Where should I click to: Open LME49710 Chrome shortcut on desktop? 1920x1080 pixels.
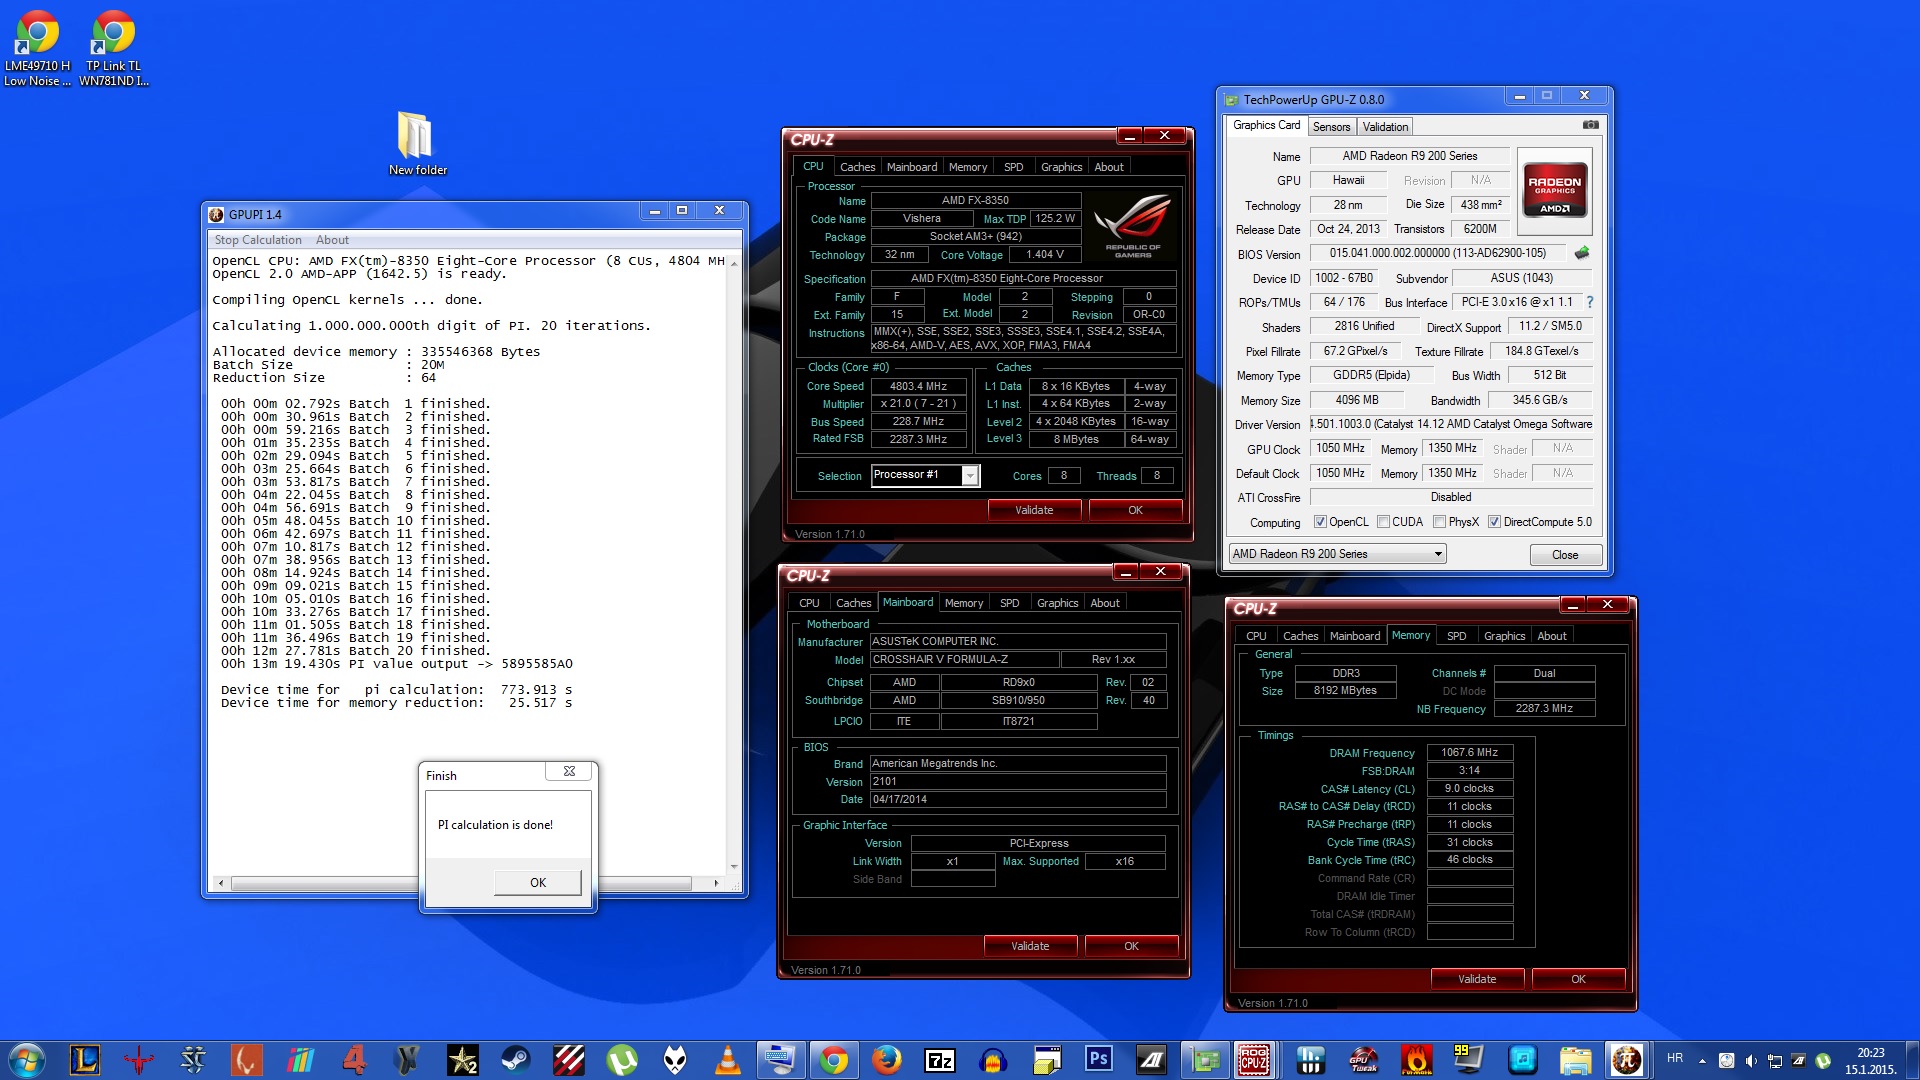38,49
